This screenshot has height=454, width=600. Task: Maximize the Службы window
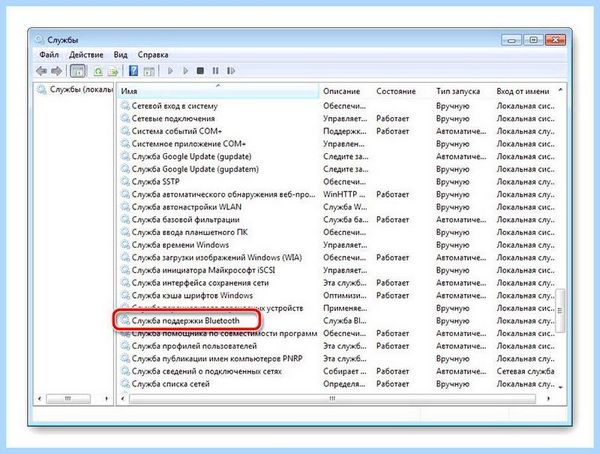(x=533, y=40)
